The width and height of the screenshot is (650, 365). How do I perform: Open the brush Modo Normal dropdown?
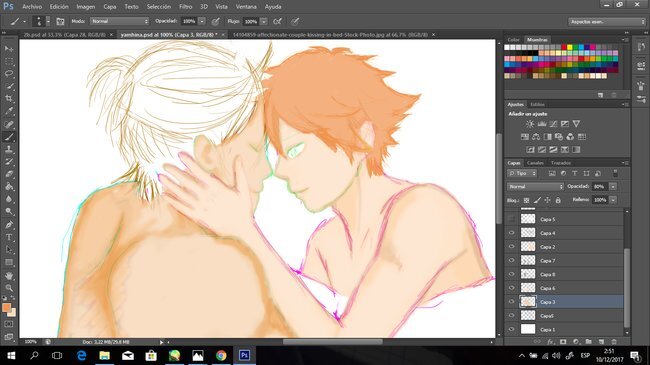119,21
